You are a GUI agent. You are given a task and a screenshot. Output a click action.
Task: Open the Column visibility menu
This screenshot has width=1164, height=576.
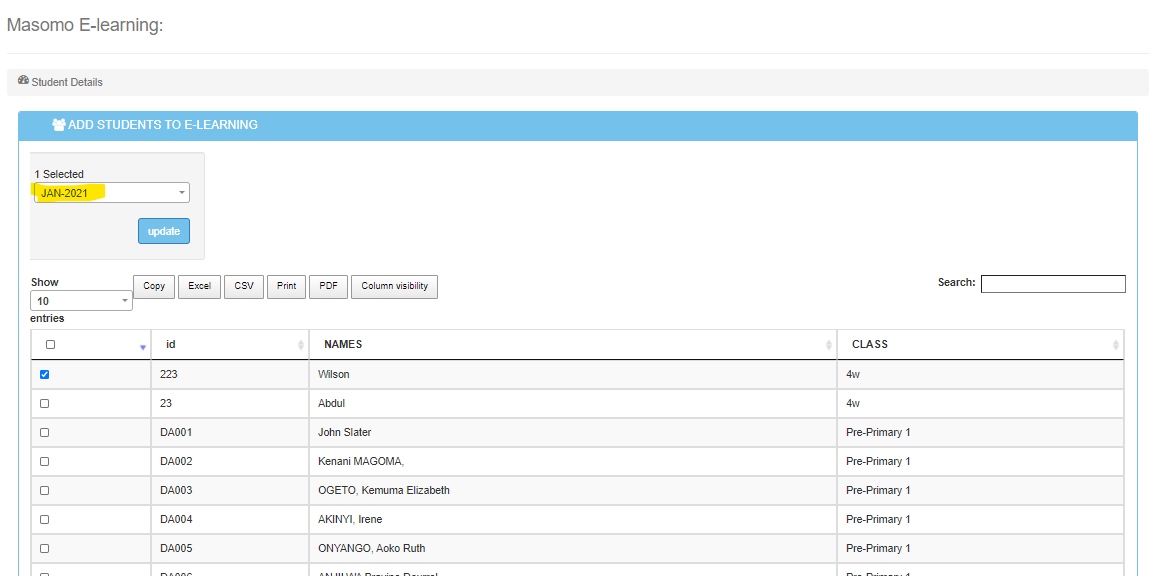394,287
